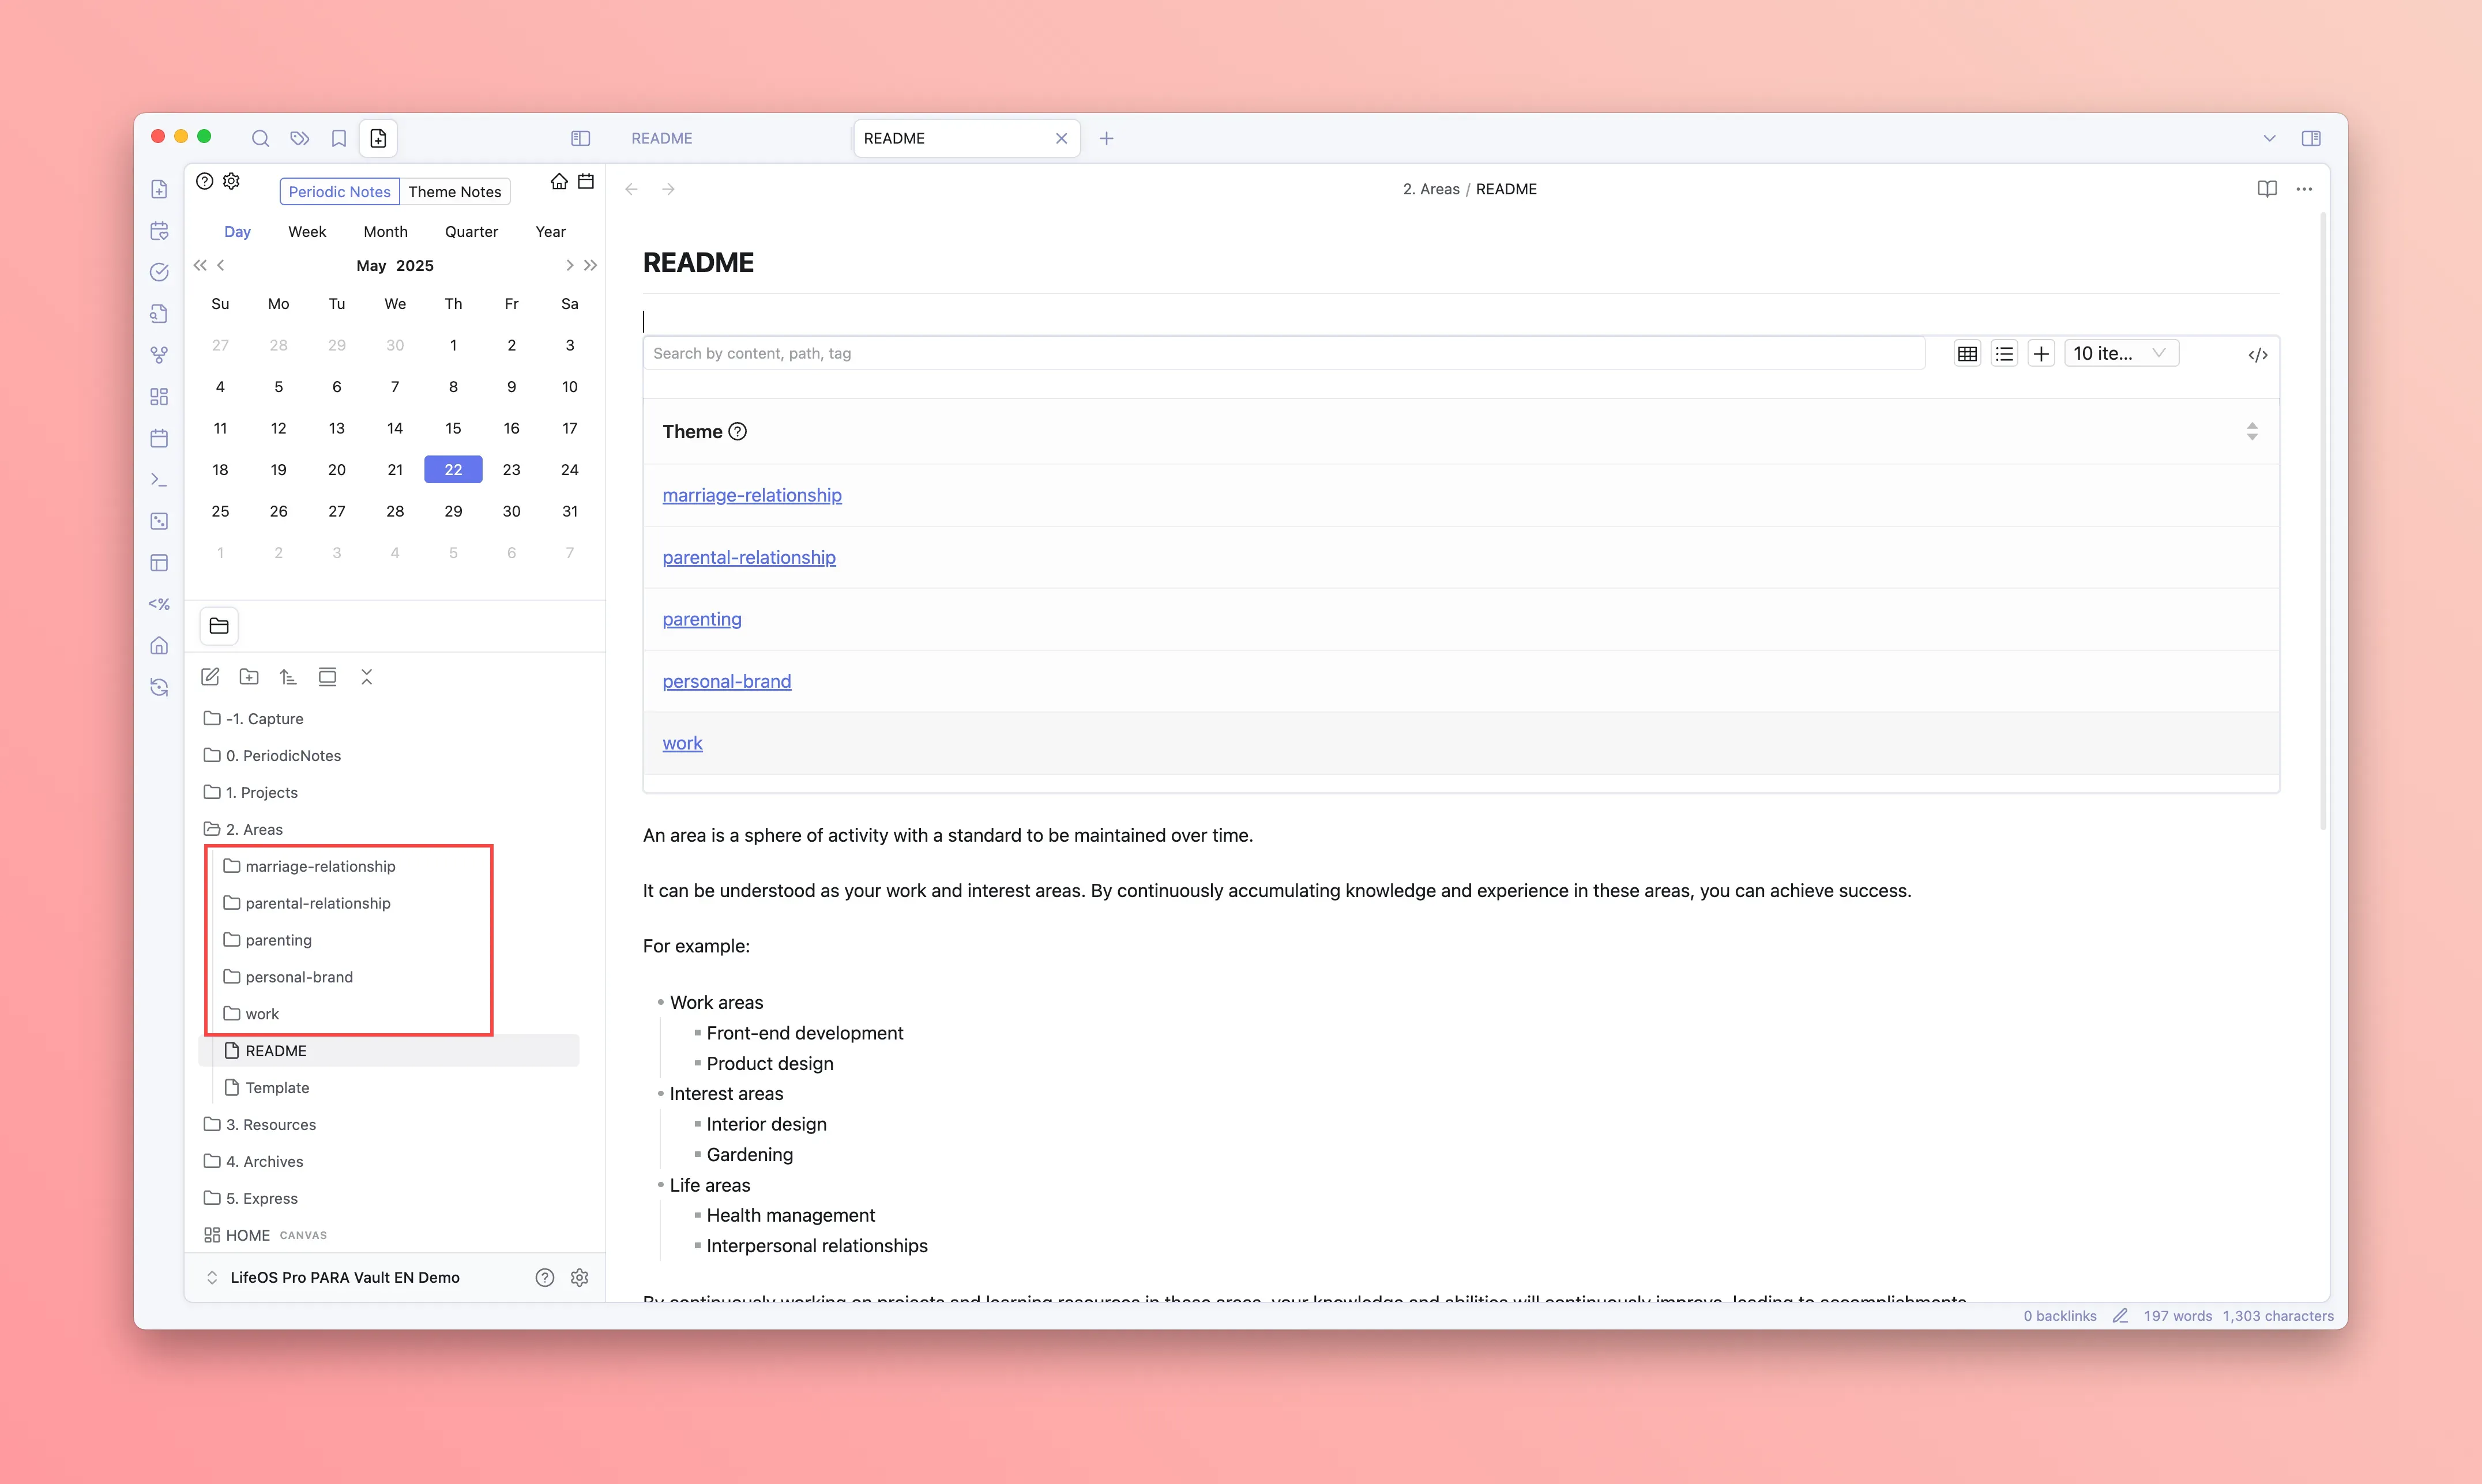Click the search by content input field
Screen dimensions: 2482x1484
click(x=1283, y=354)
